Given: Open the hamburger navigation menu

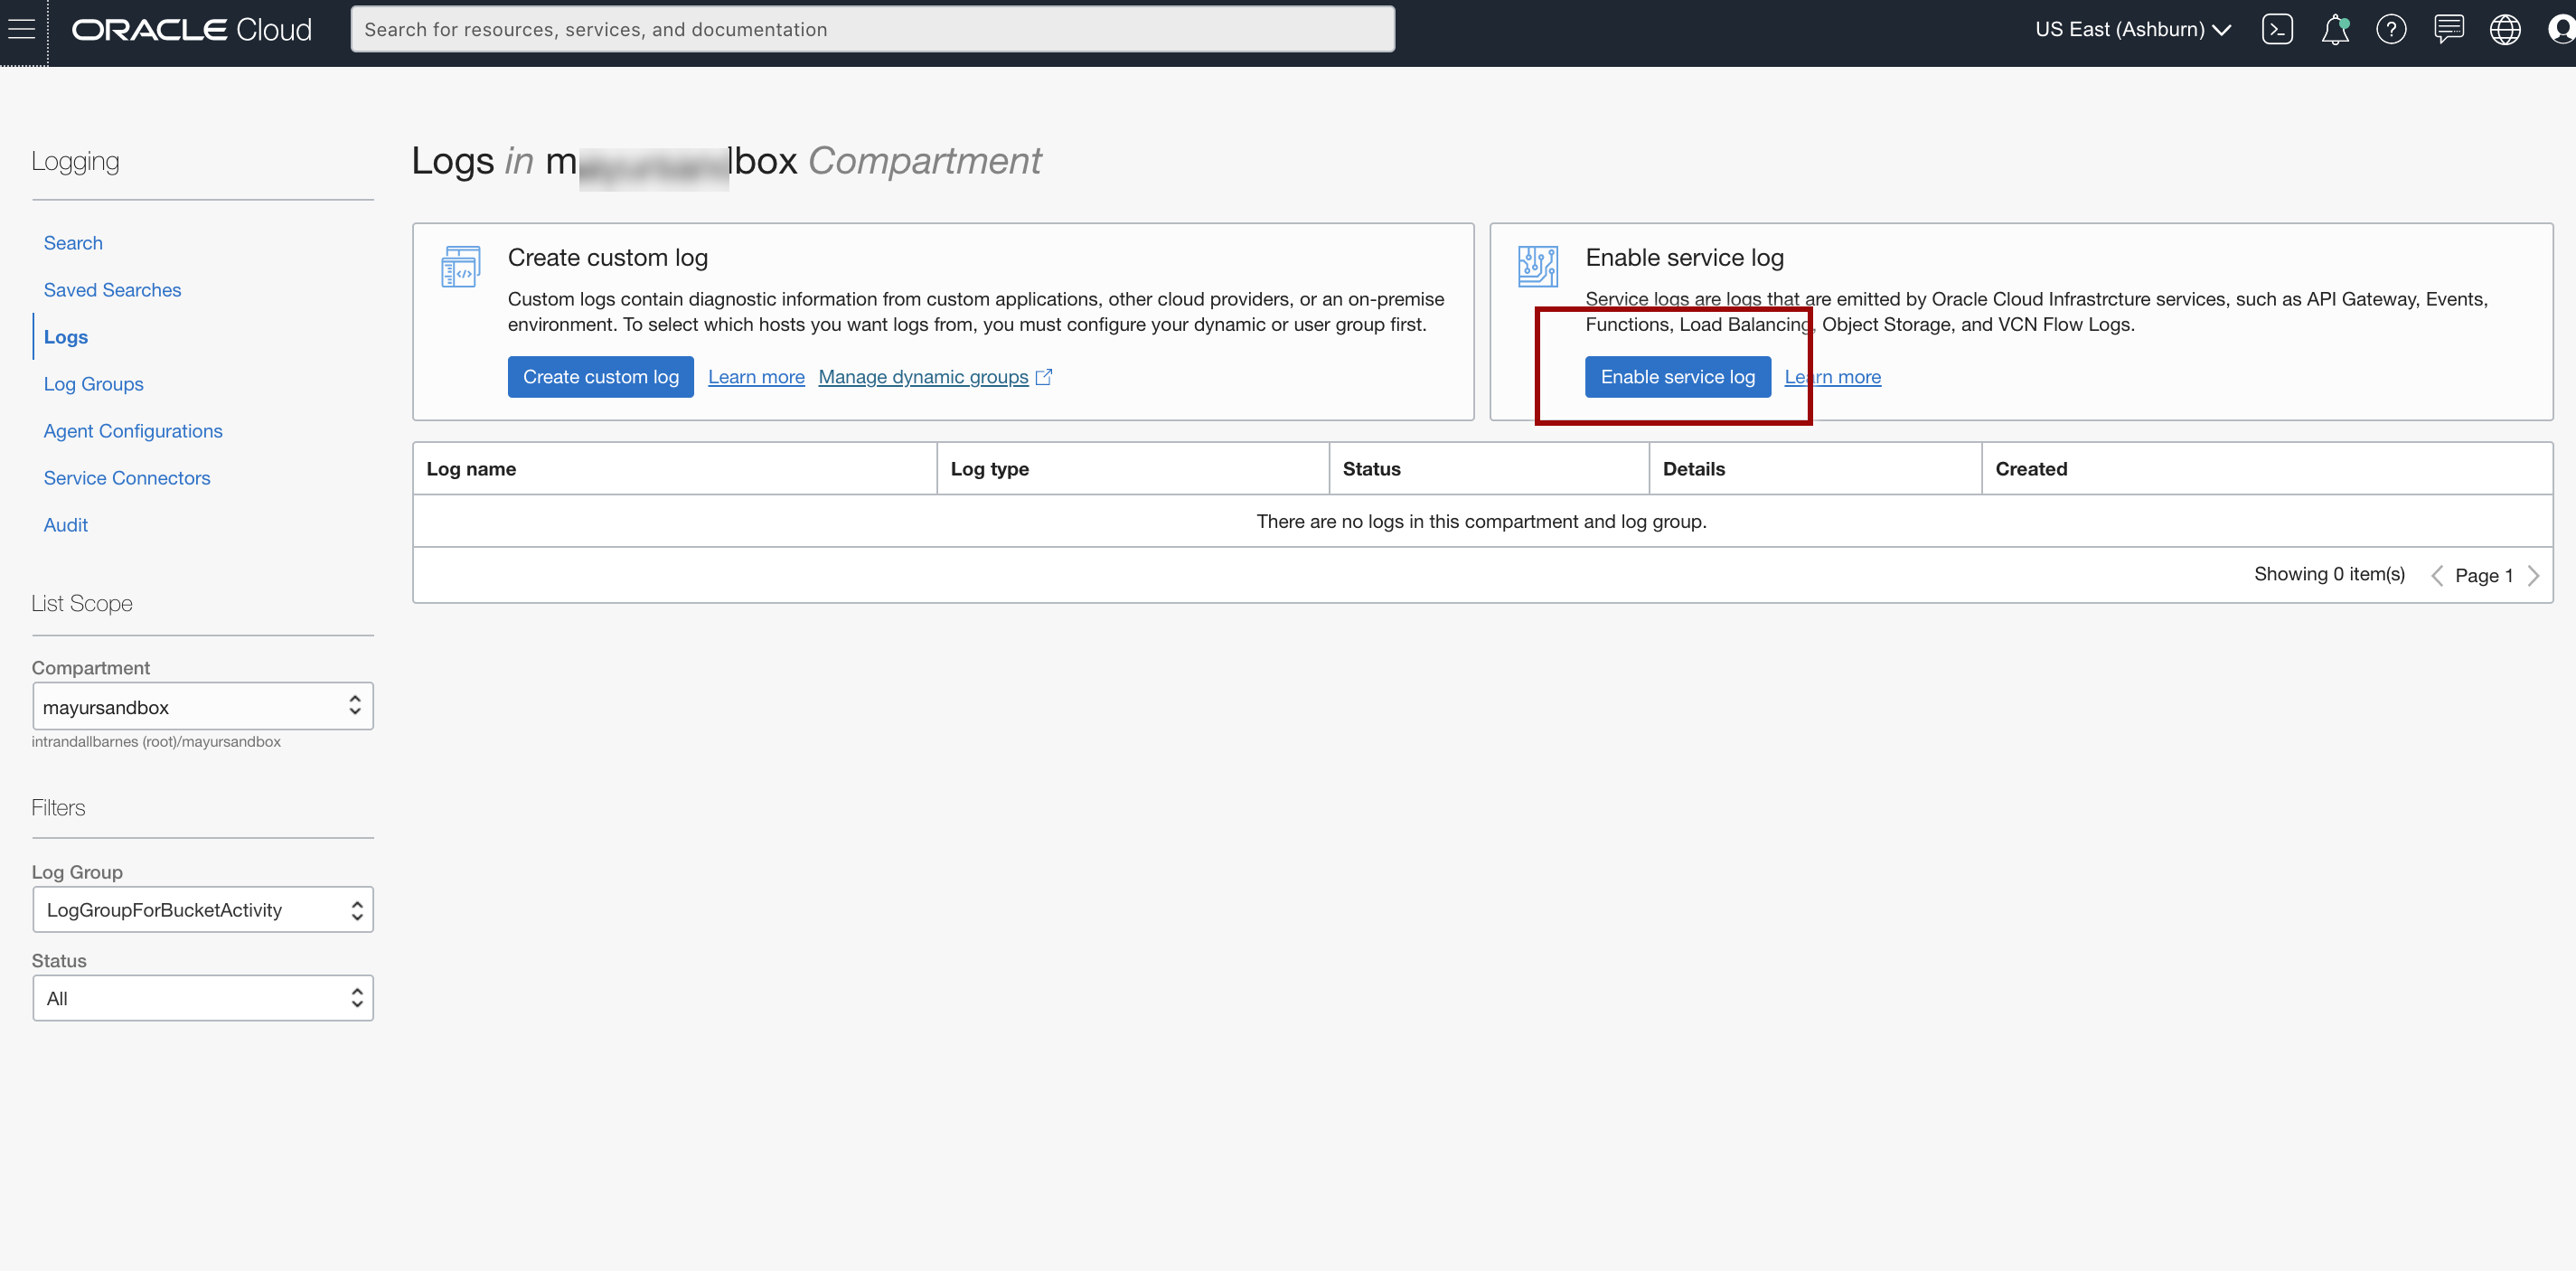Looking at the screenshot, I should pos(22,29).
